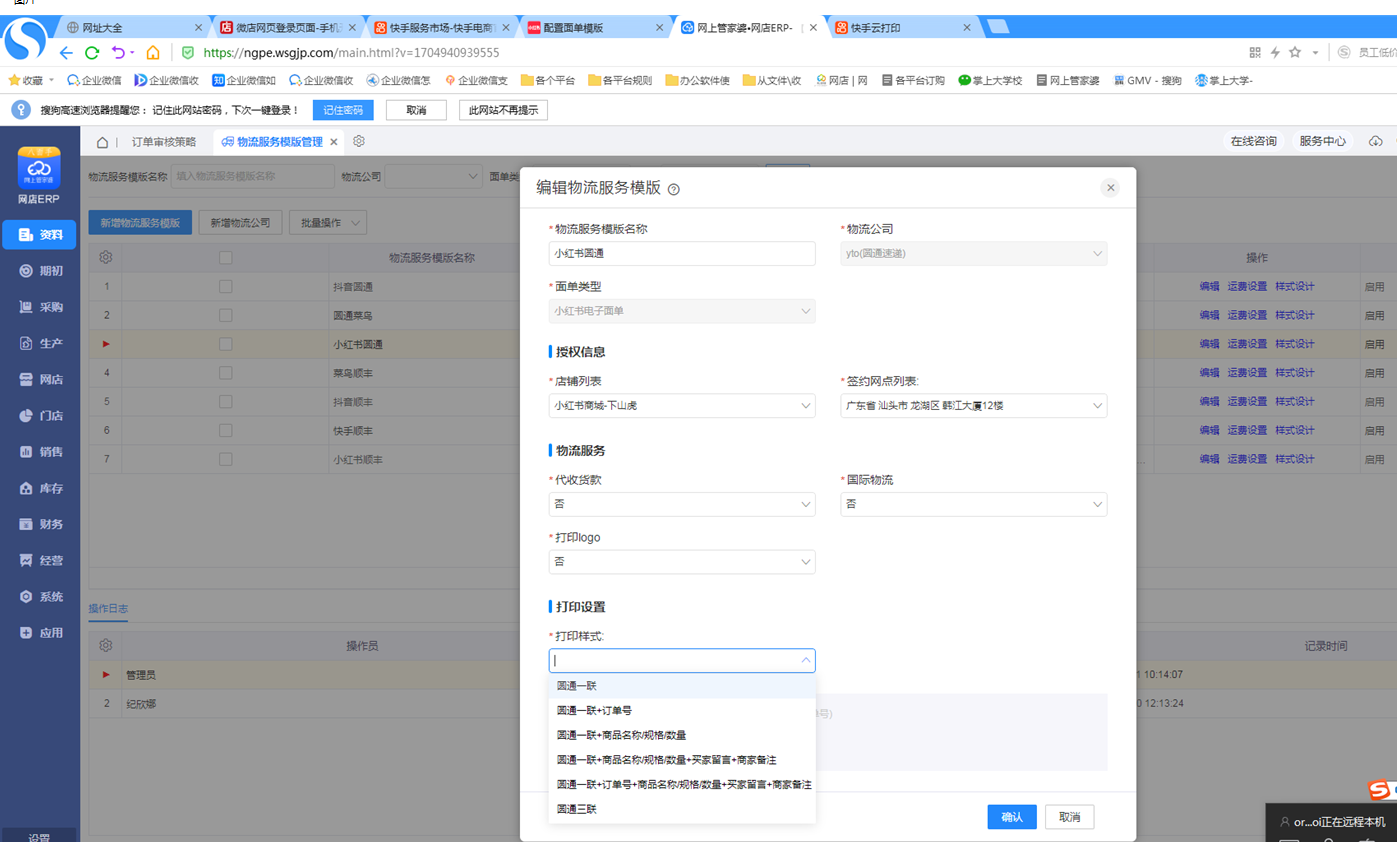Open a new browser tab
Screen dimensions: 1397x842
point(998,26)
